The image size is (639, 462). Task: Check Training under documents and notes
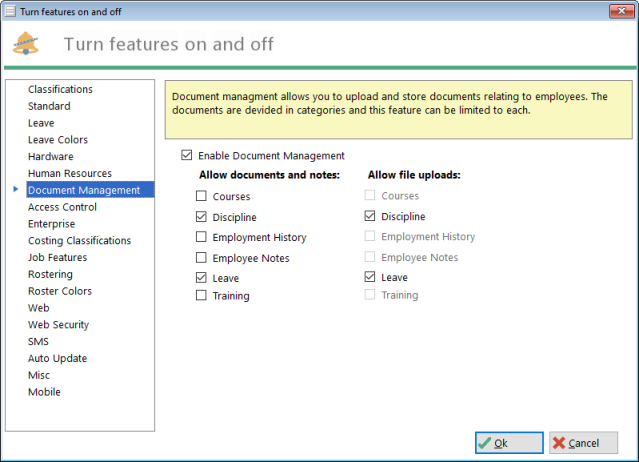(x=201, y=295)
